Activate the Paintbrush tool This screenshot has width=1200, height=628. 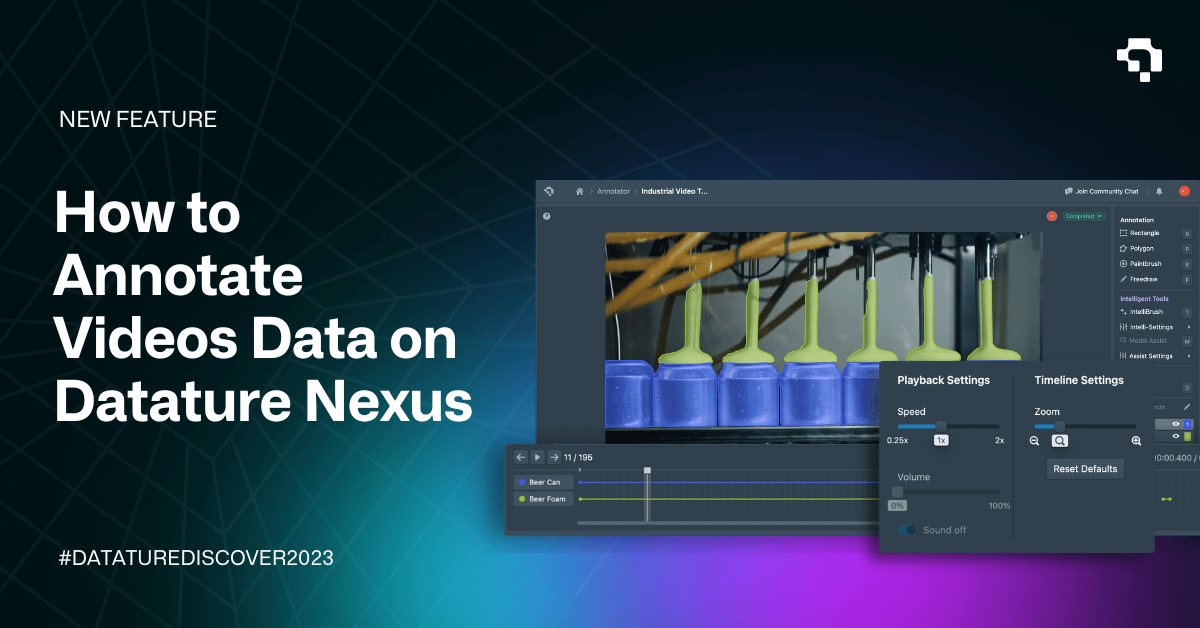1146,263
